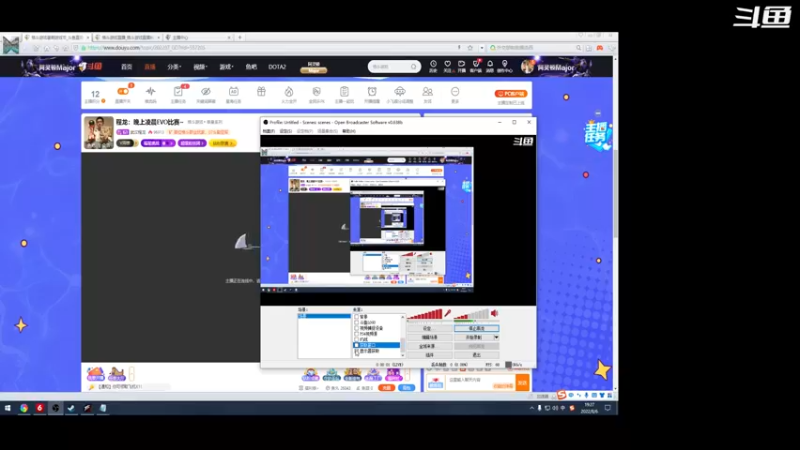
Task: Toggle the PS4 video source checkbox in OBS
Action: (x=356, y=334)
